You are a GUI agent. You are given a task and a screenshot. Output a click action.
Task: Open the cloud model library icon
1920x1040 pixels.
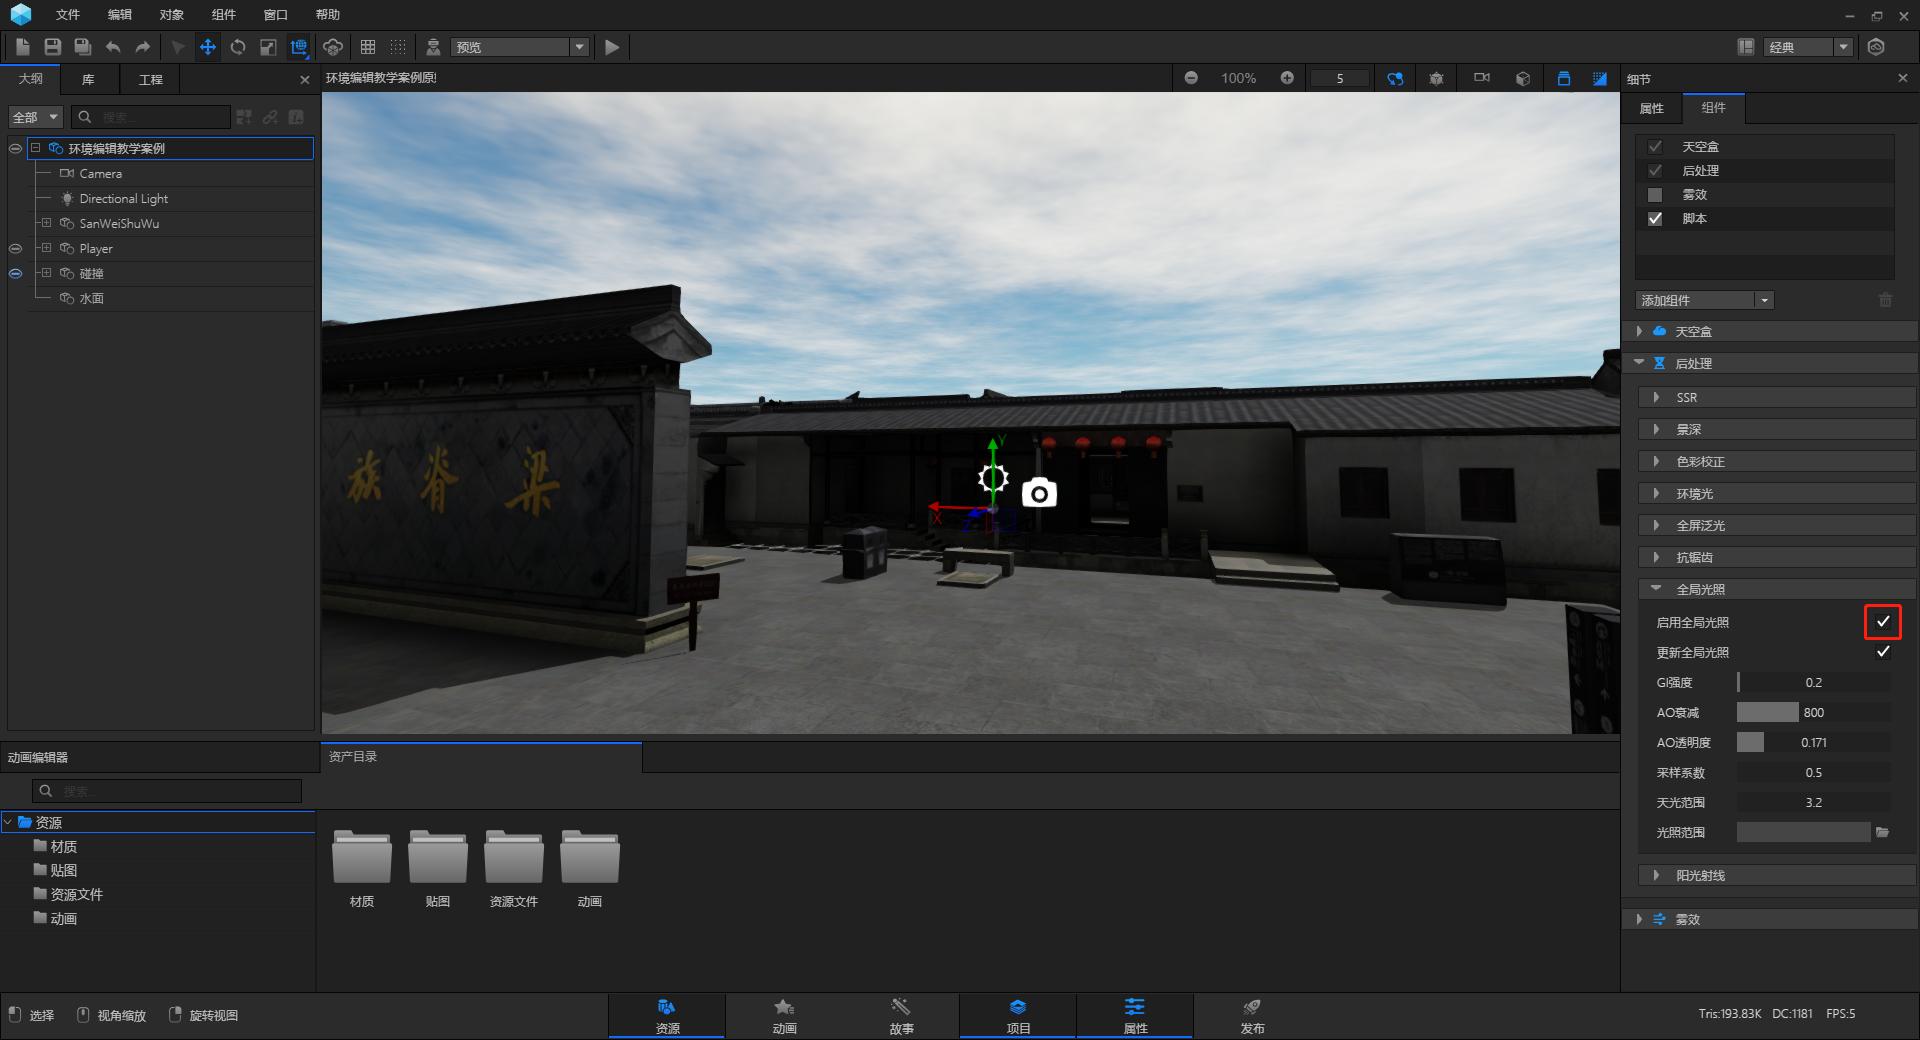coord(333,47)
